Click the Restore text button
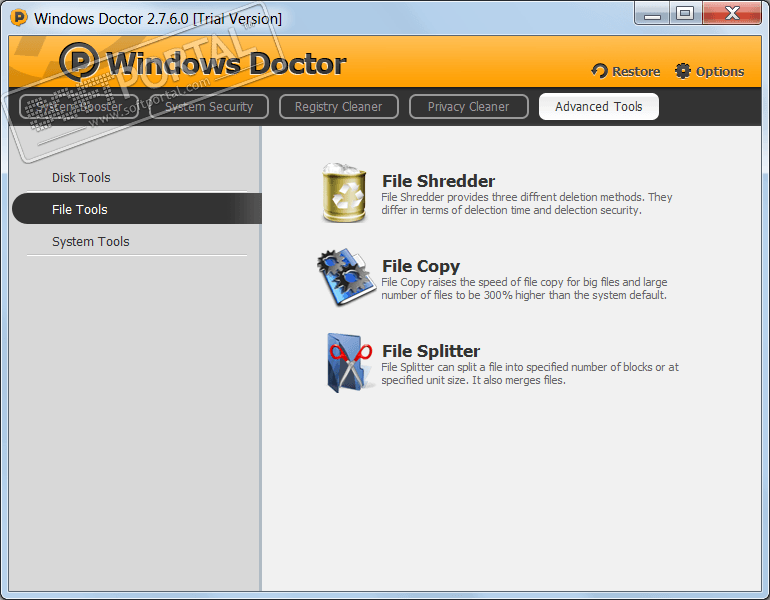This screenshot has height=600, width=770. pyautogui.click(x=636, y=72)
